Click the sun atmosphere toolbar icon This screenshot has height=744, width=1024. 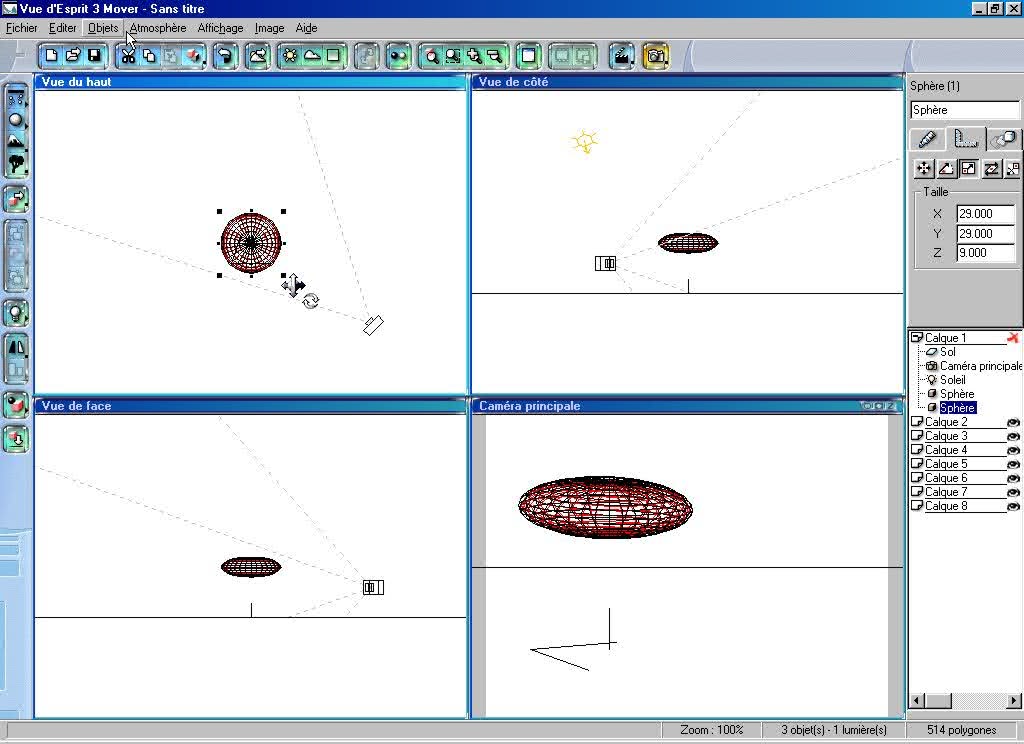pyautogui.click(x=290, y=56)
